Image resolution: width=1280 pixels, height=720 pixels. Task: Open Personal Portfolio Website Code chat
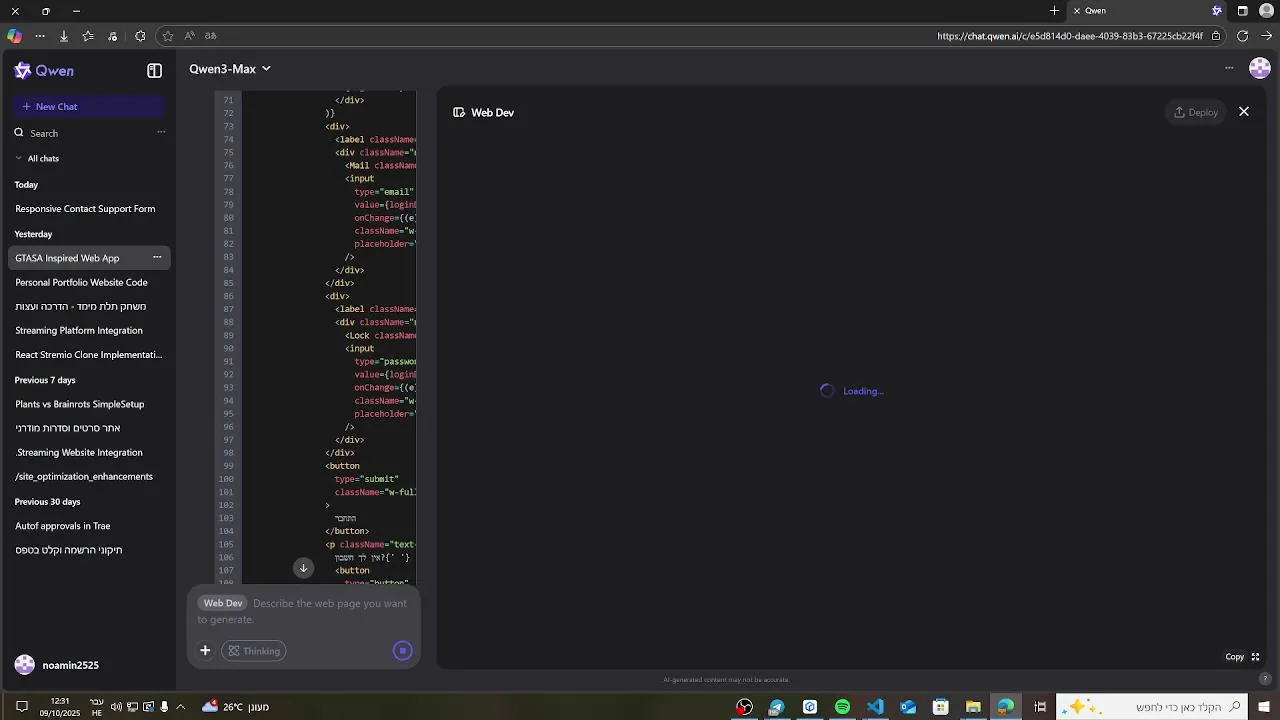[81, 282]
